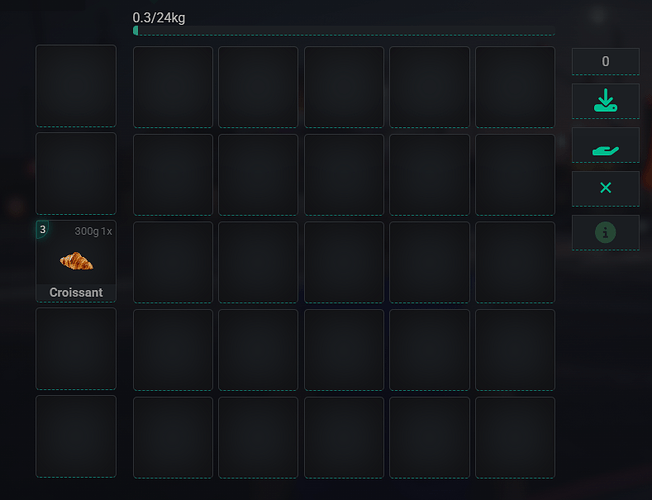The width and height of the screenshot is (652, 500).
Task: Select the fourth hotbar slot below Croissant
Action: pos(76,349)
